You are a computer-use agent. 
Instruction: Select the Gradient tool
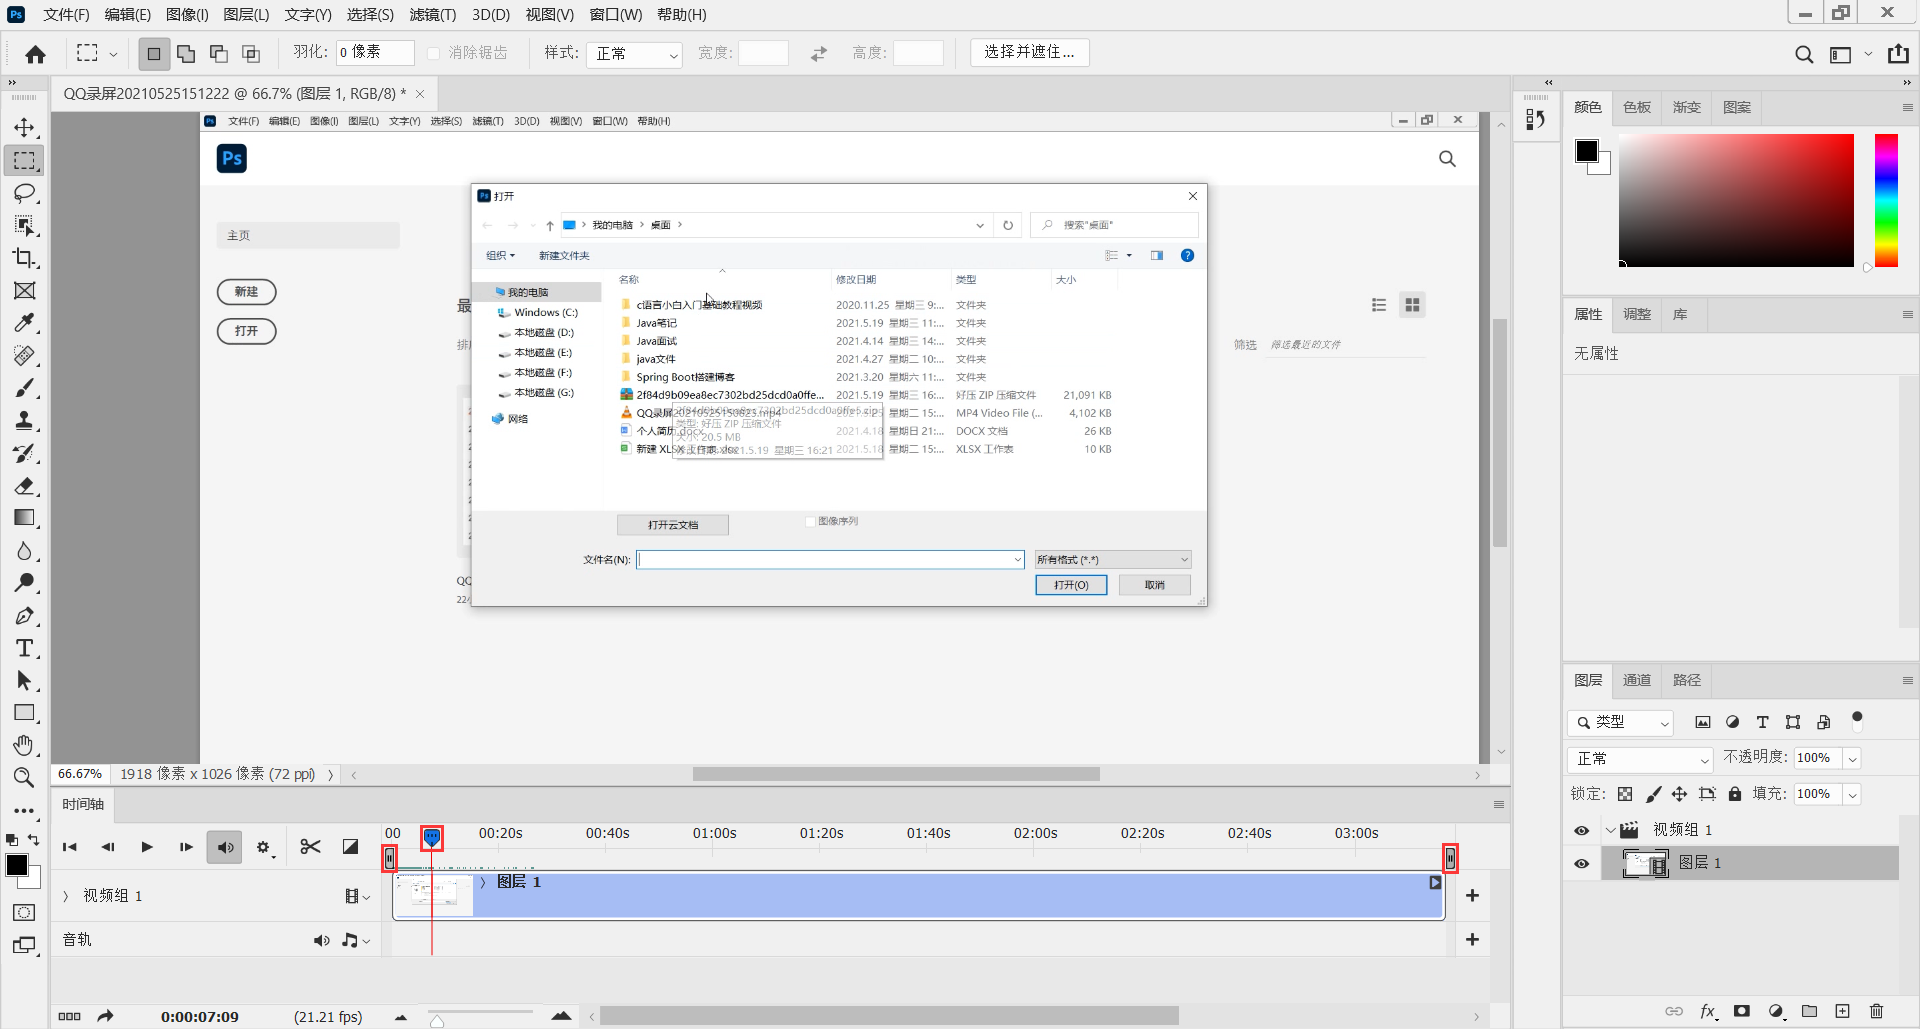tap(24, 518)
